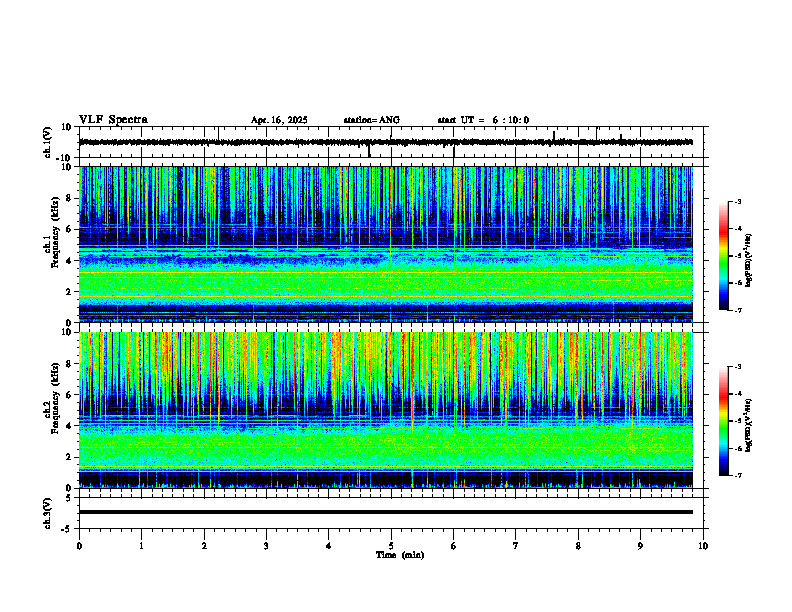Click the "7" tick on the time axis
Image resolution: width=792 pixels, height=612 pixels.
click(x=516, y=546)
